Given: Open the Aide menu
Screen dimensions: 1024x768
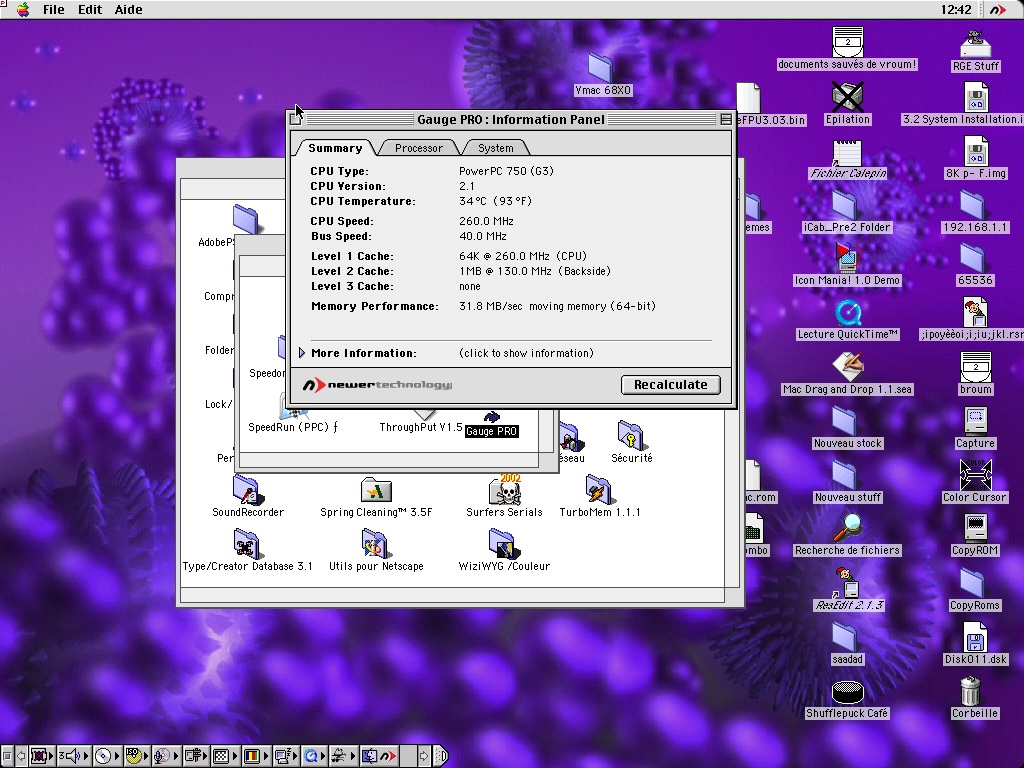Looking at the screenshot, I should pos(128,9).
